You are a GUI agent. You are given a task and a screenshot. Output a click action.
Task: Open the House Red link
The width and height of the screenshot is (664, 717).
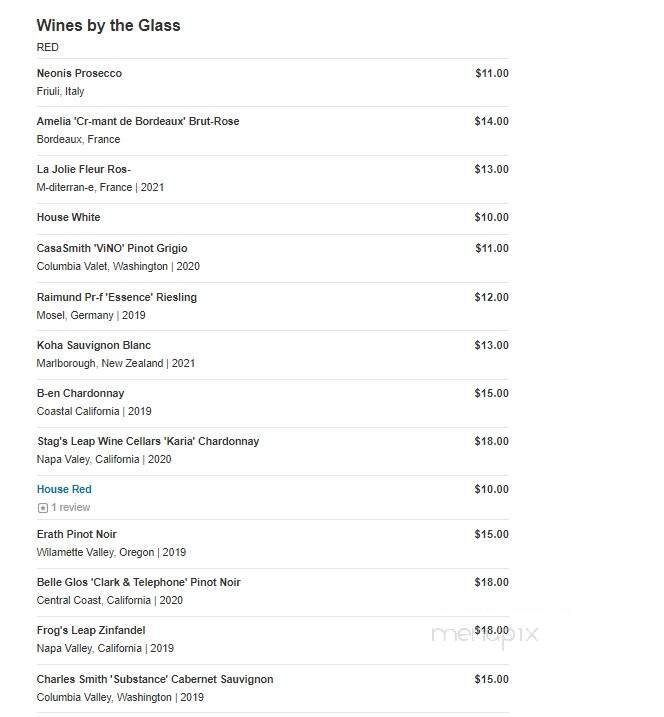(x=64, y=489)
